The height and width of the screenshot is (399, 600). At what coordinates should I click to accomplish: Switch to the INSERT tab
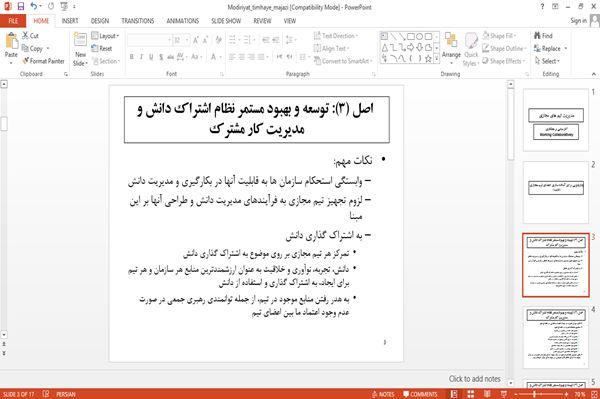tap(70, 21)
